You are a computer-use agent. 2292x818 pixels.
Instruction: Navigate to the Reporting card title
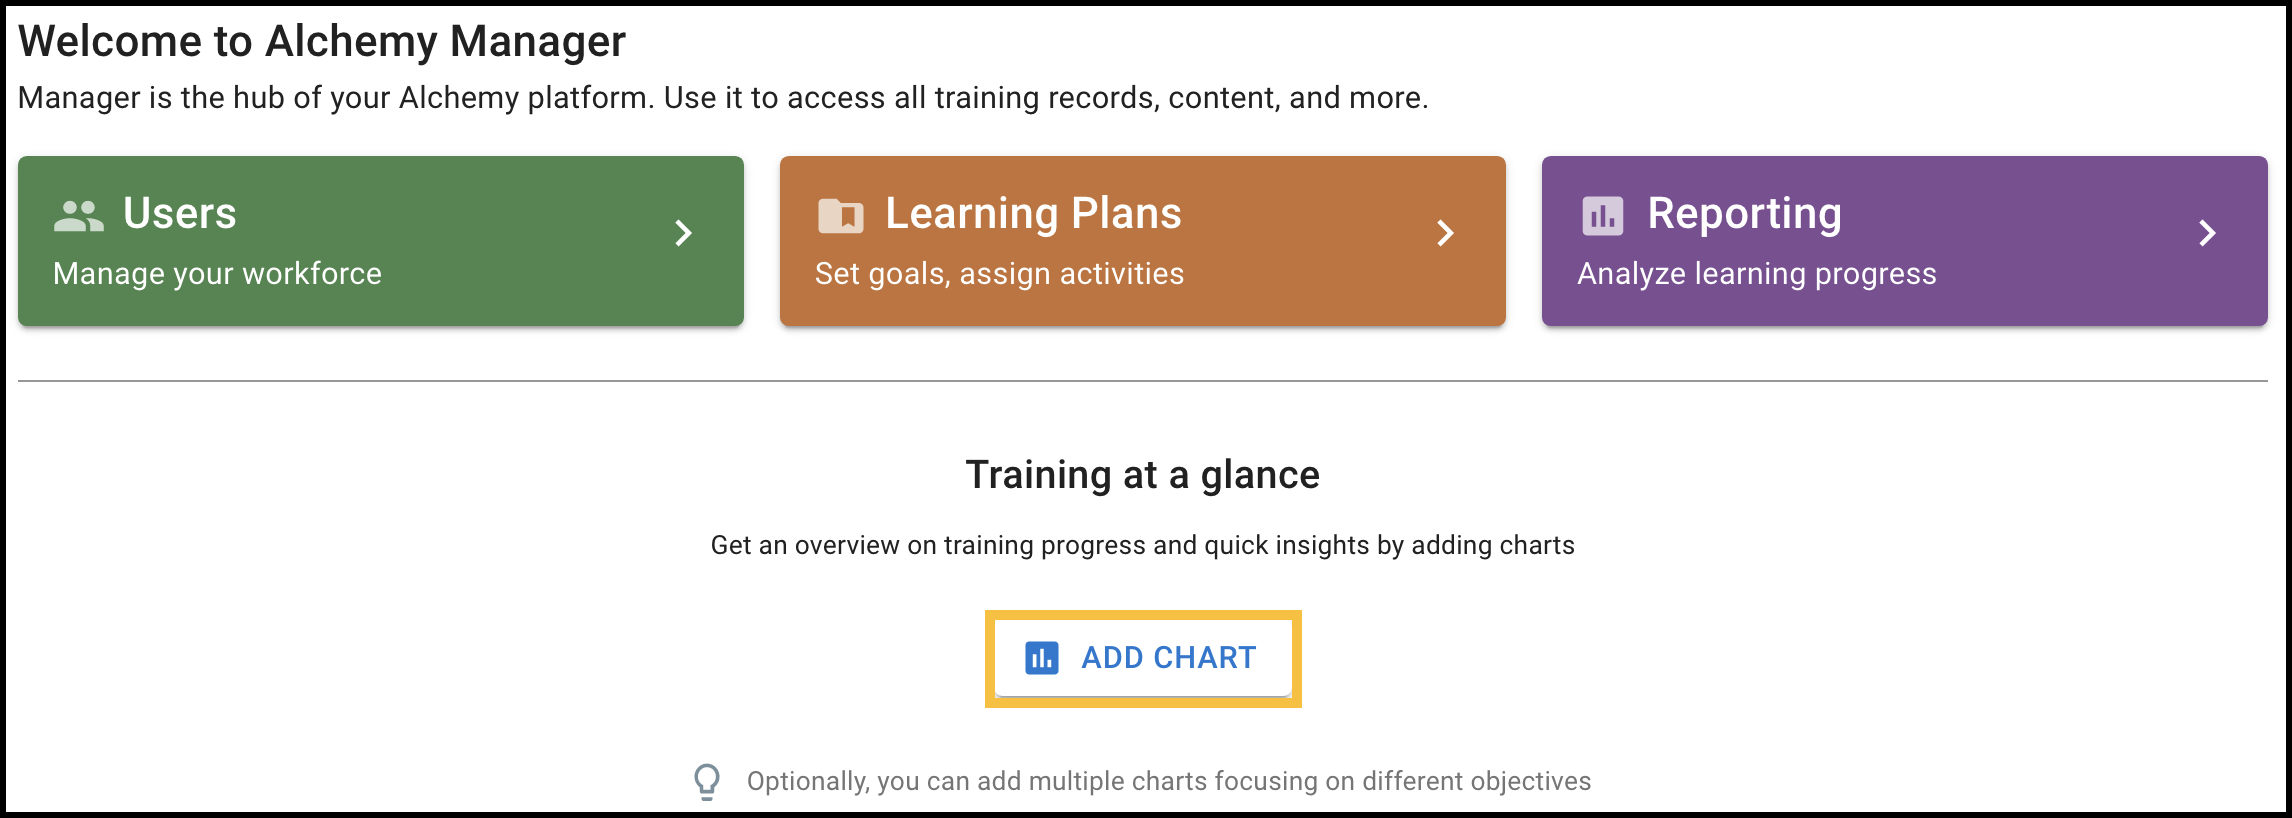pos(1744,213)
